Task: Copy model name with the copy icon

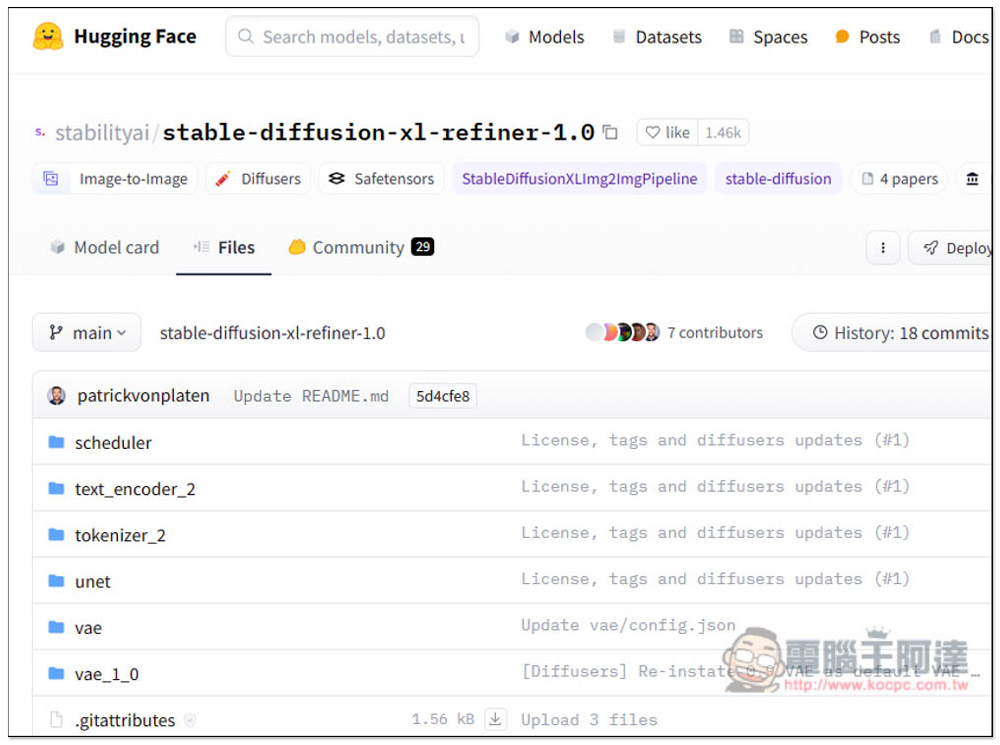Action: (x=610, y=133)
